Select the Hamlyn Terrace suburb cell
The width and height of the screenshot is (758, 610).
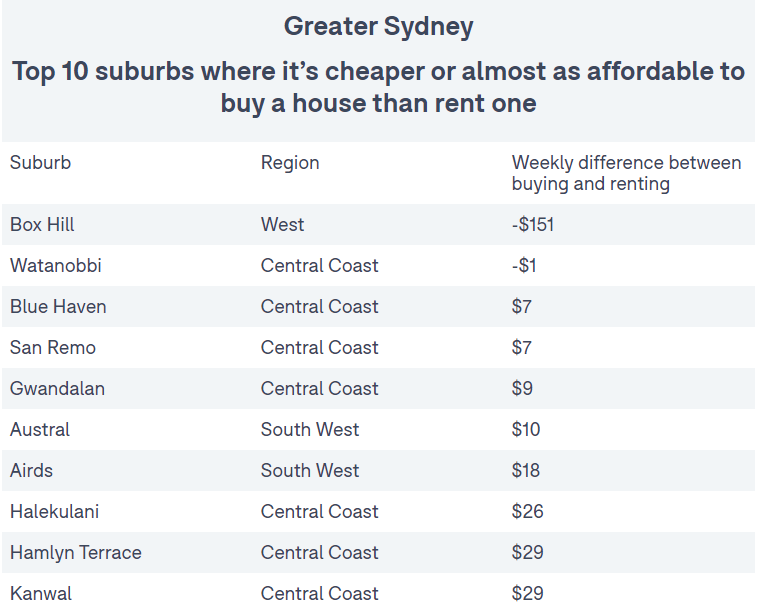coord(75,553)
